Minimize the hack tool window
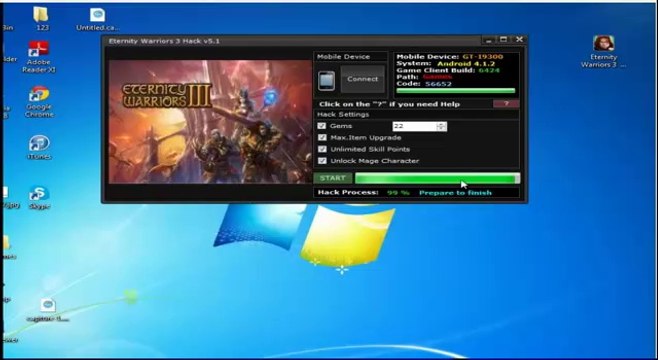658x360 pixels. pos(488,40)
